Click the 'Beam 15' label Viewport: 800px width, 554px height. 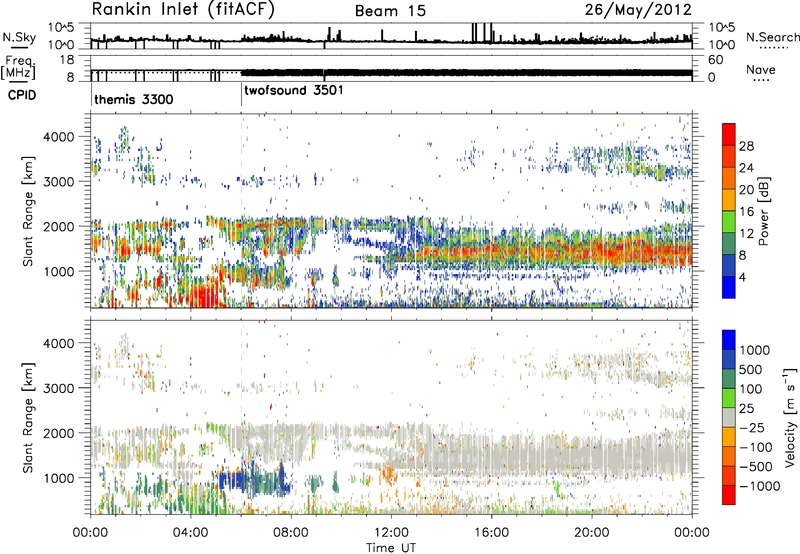pos(390,11)
